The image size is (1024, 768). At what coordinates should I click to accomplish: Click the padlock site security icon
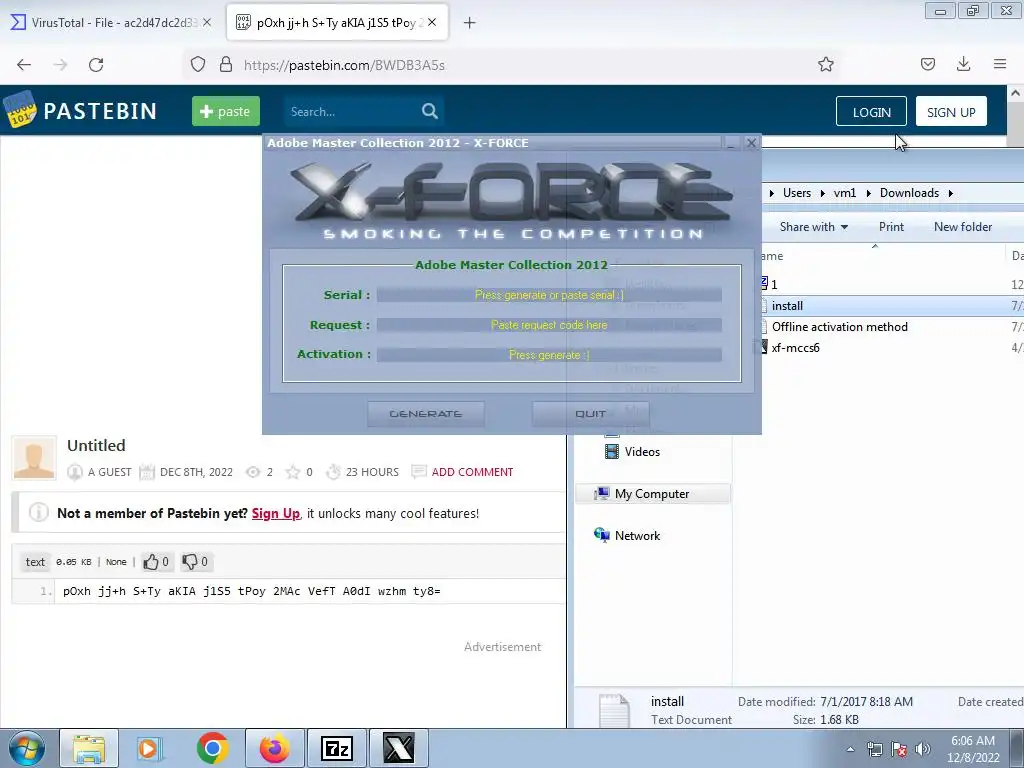[x=226, y=64]
